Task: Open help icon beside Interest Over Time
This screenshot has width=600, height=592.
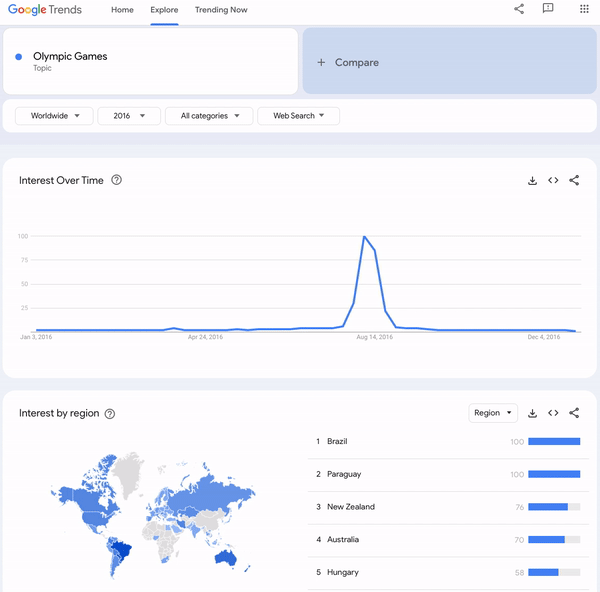Action: (x=116, y=180)
